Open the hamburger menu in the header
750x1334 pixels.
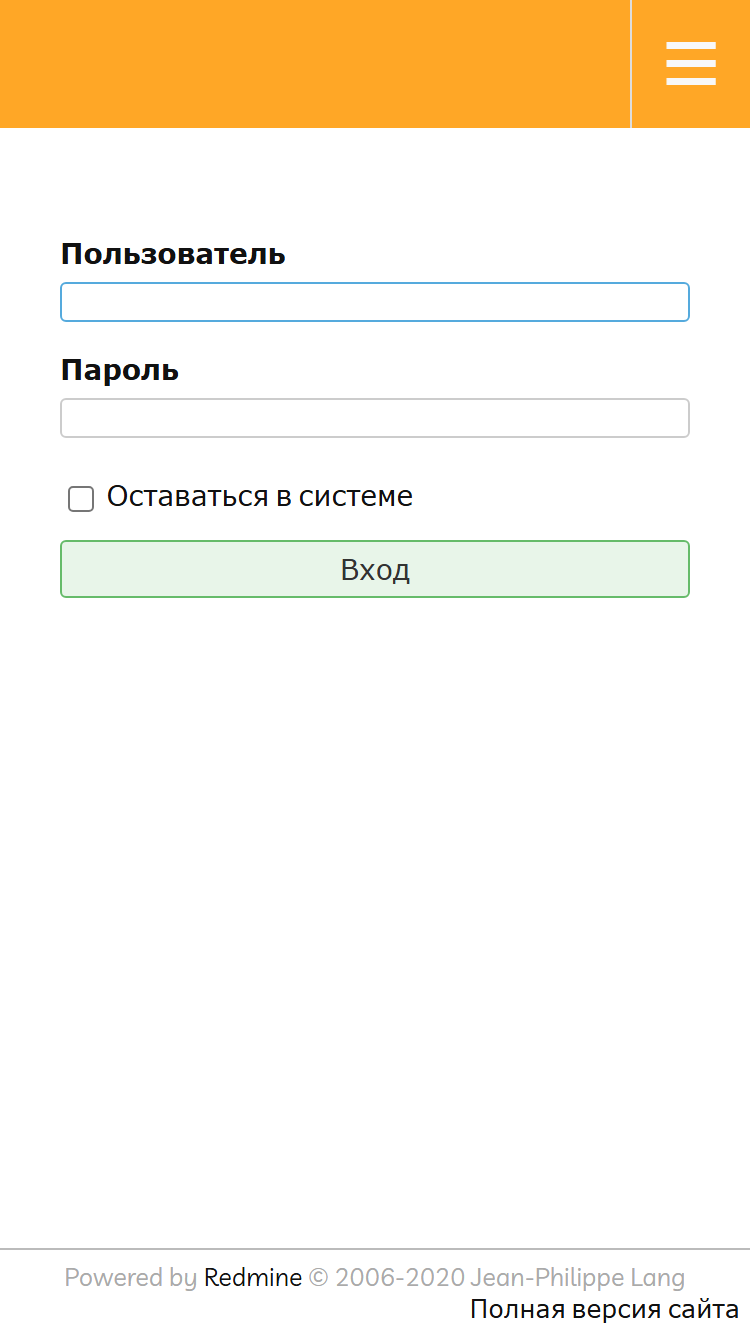(691, 64)
